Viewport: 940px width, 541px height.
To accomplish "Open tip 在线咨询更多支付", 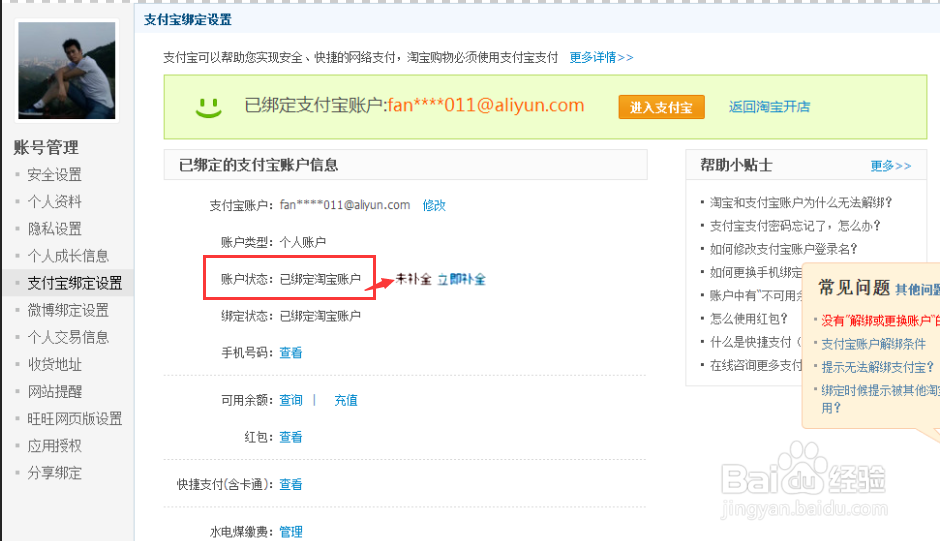I will coord(756,365).
